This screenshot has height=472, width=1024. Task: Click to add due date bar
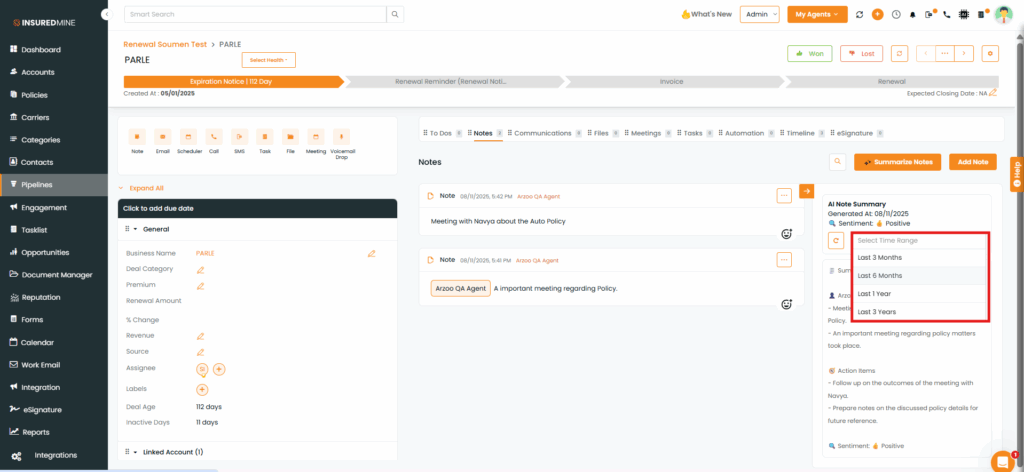point(257,208)
